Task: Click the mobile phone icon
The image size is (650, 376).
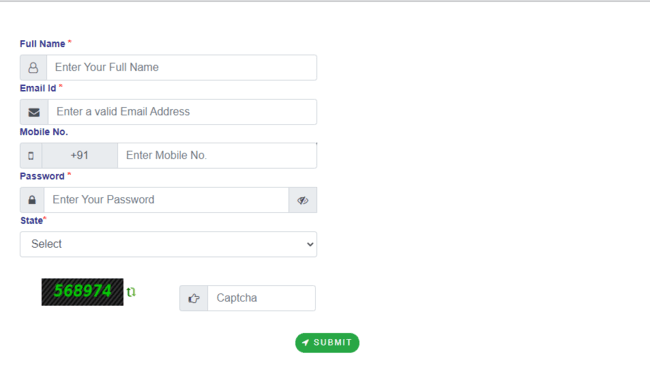Action: tap(31, 156)
